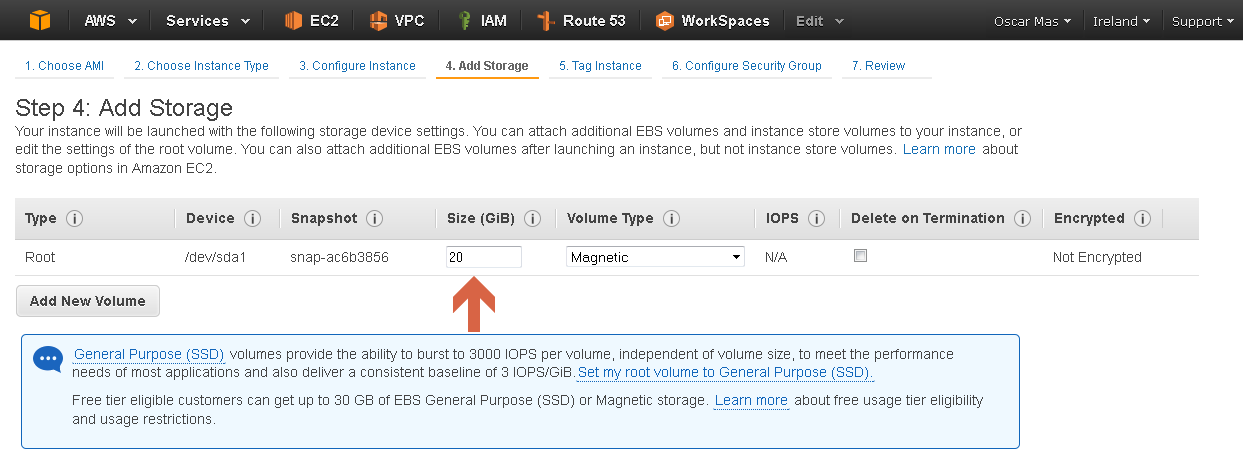
Task: Click Set my root volume to General Purpose (SSD)
Action: [726, 372]
